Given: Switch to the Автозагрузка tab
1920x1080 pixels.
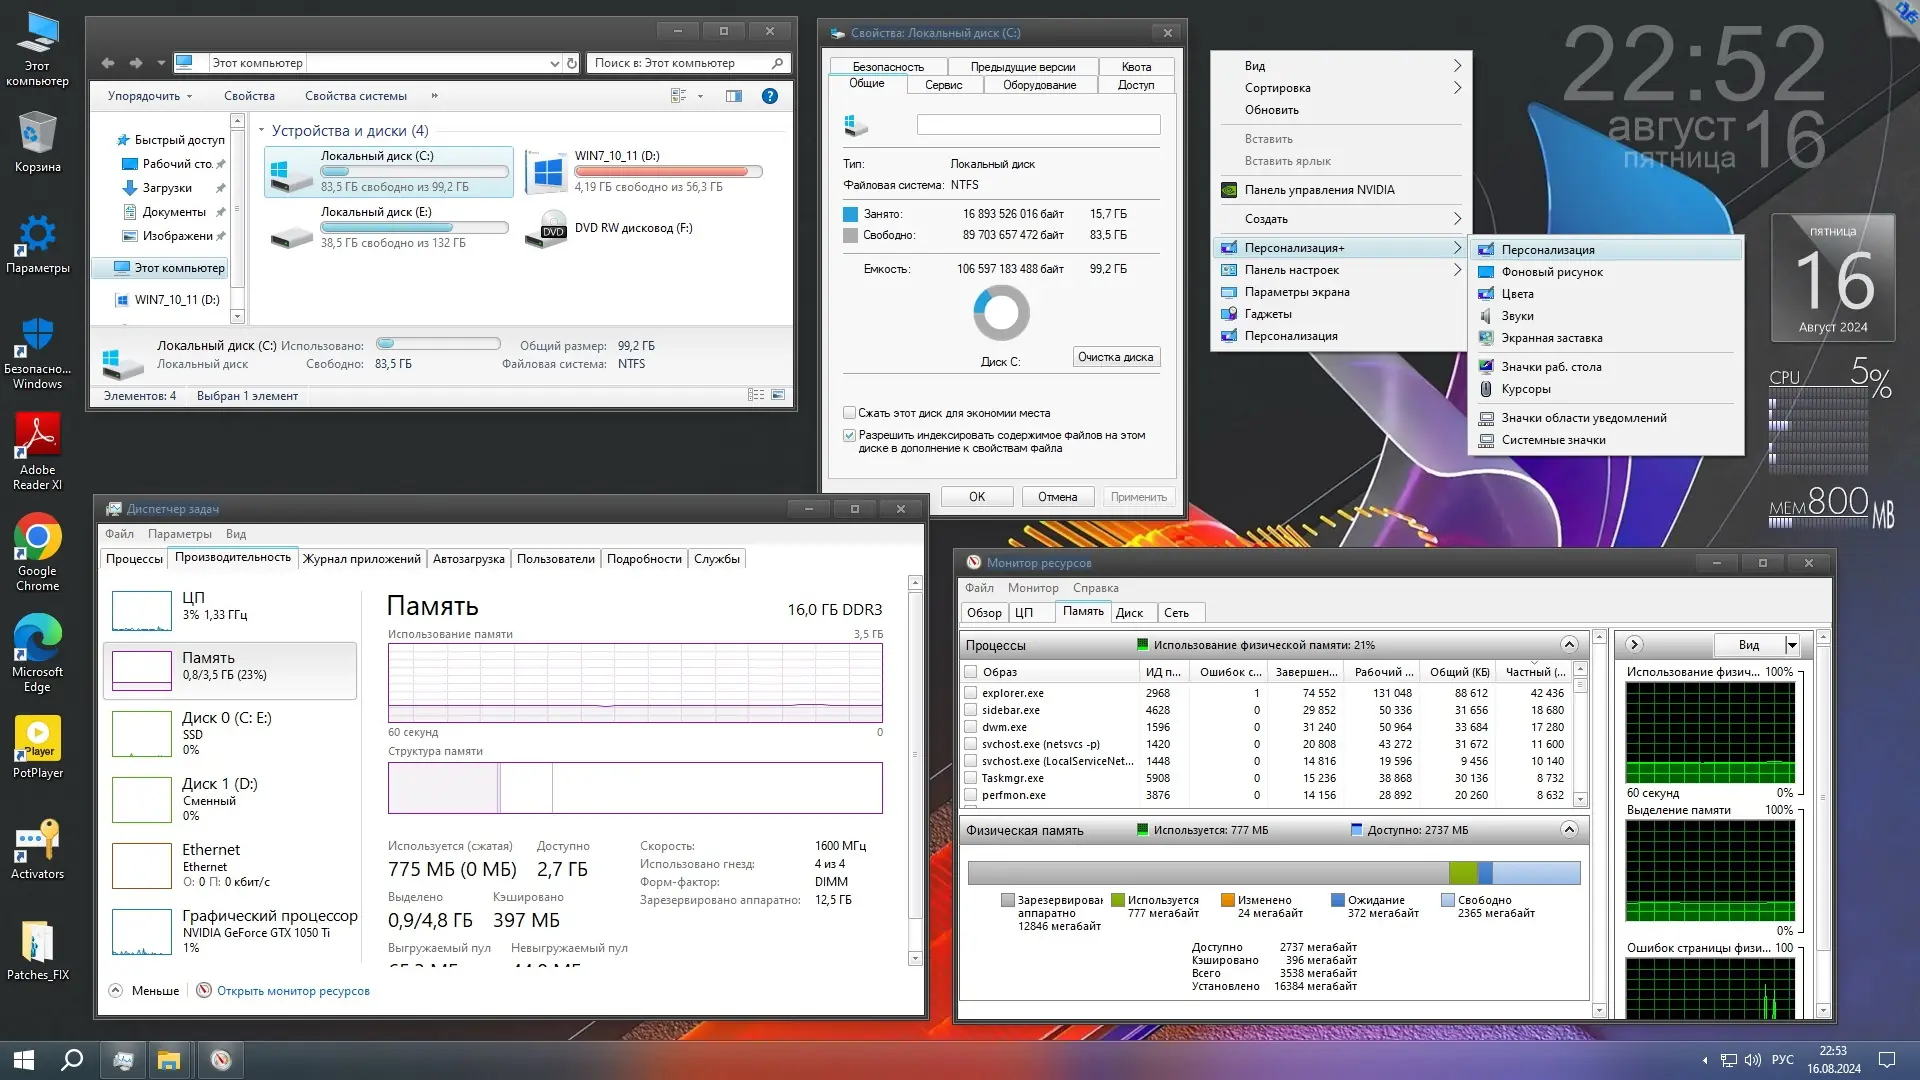Looking at the screenshot, I should coord(468,559).
